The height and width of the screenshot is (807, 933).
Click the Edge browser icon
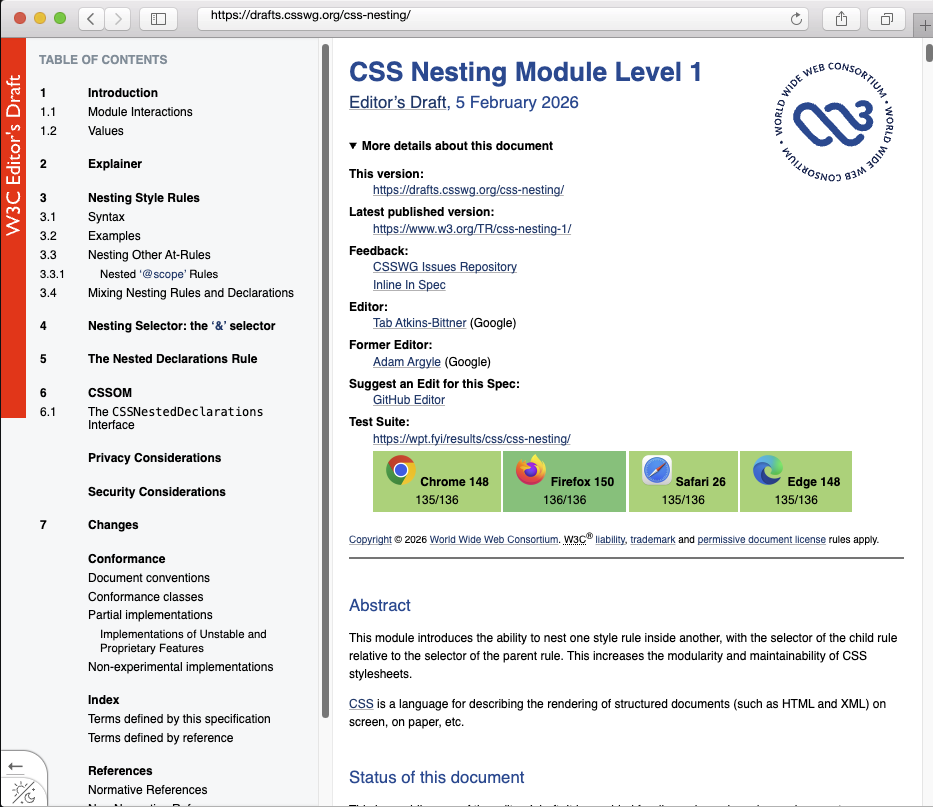pyautogui.click(x=768, y=470)
